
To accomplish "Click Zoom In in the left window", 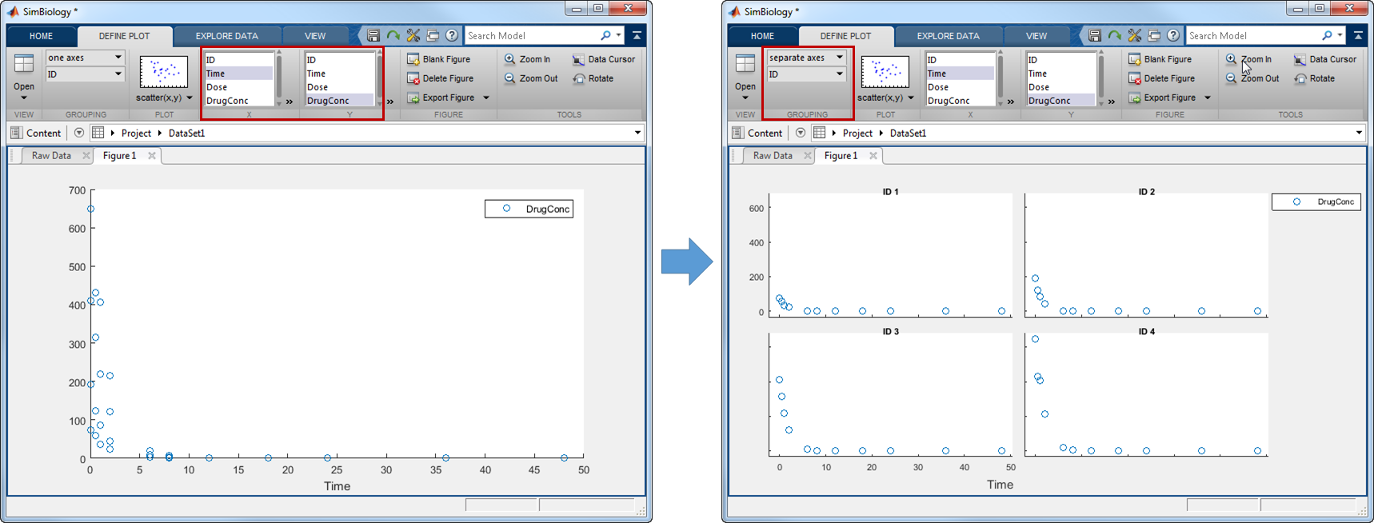I will point(527,59).
